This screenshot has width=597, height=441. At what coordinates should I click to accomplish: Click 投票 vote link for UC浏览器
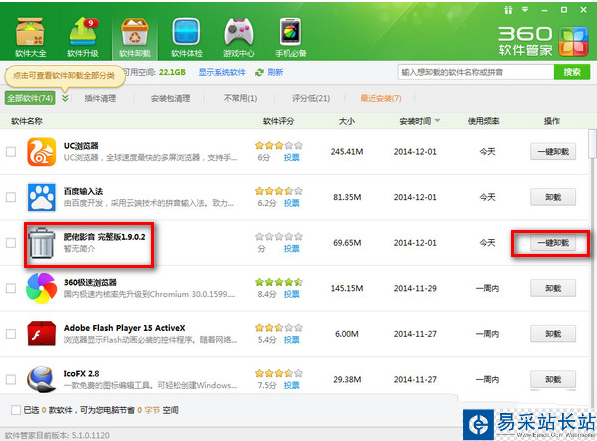[x=291, y=158]
